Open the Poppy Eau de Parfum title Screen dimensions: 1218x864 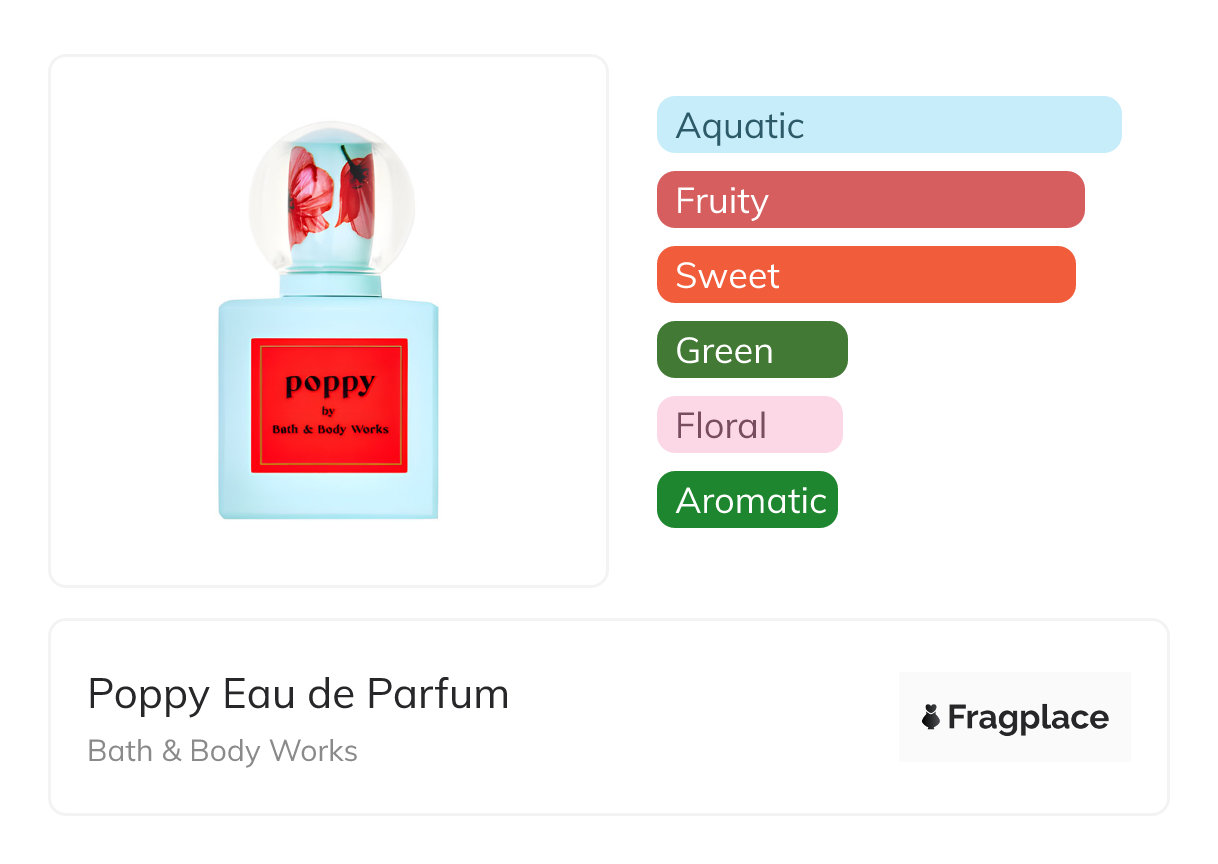(298, 694)
